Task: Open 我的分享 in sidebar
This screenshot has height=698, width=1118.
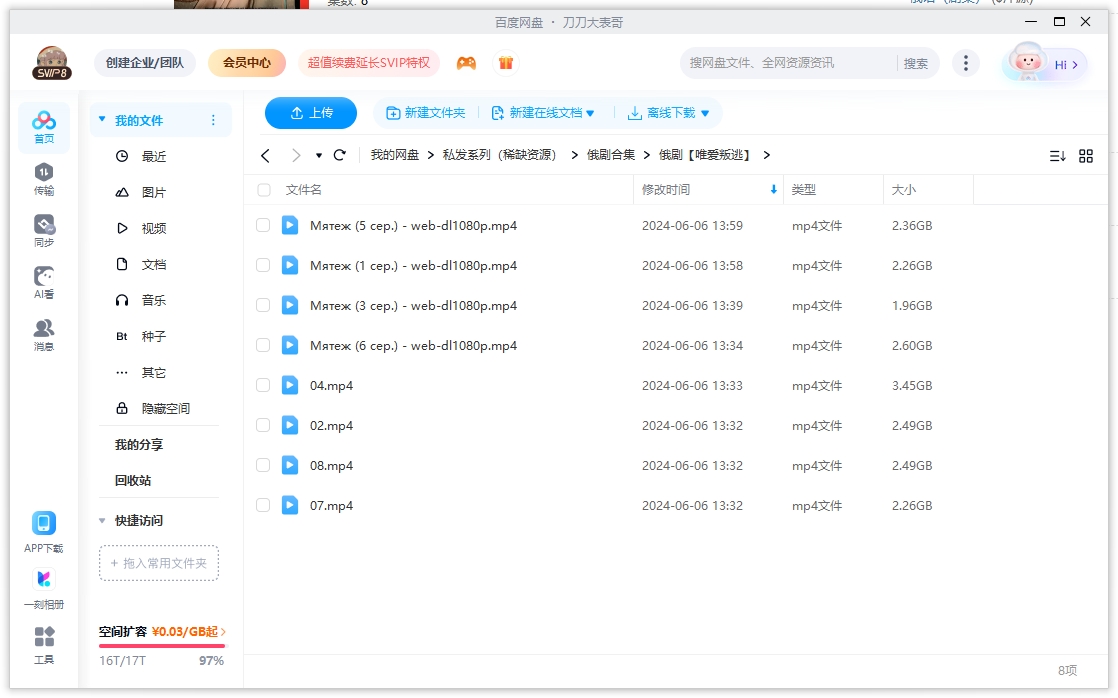Action: pos(138,444)
